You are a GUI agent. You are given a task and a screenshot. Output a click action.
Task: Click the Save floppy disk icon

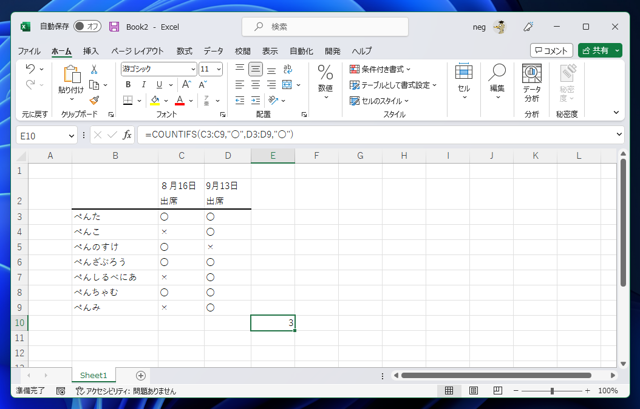point(114,27)
